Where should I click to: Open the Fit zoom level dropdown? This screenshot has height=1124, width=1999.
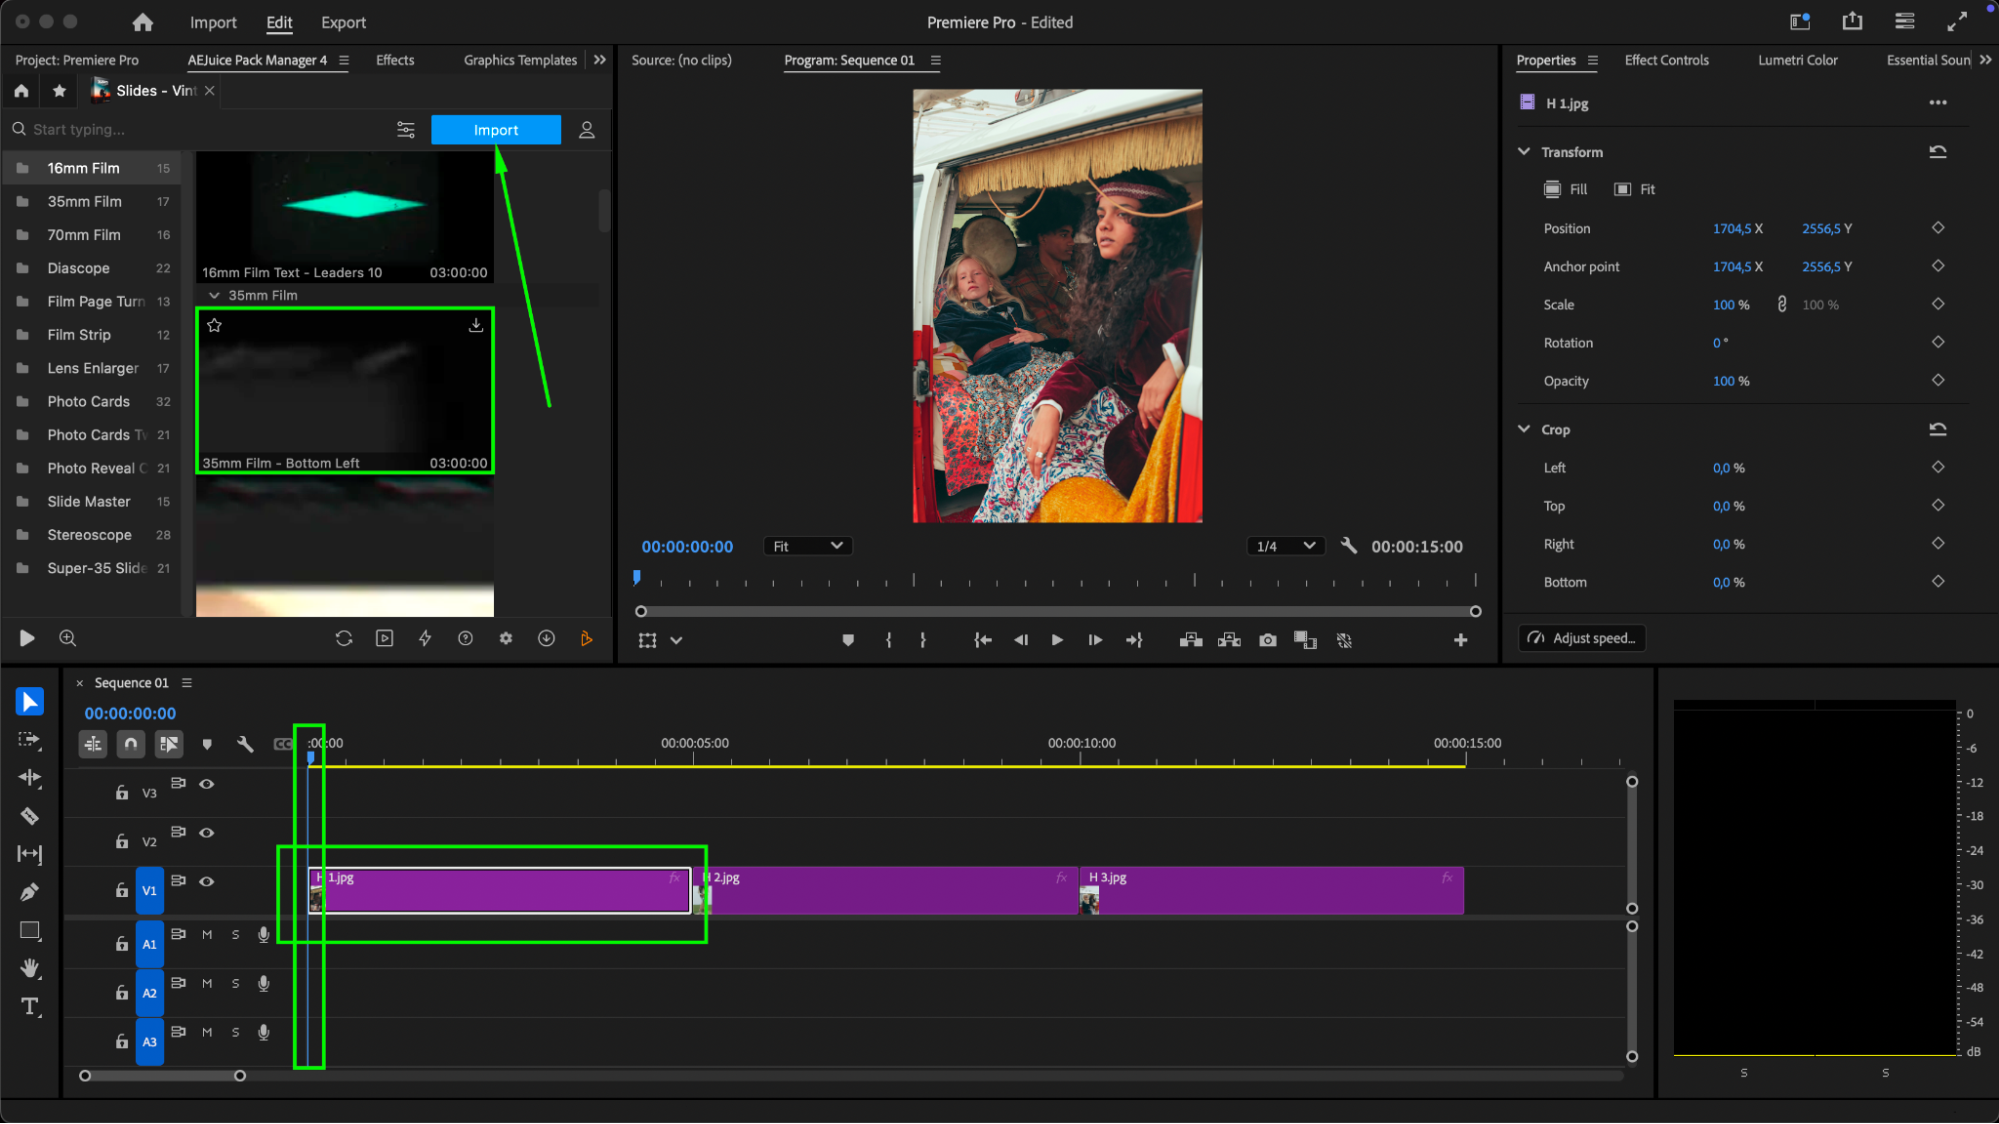pyautogui.click(x=807, y=546)
